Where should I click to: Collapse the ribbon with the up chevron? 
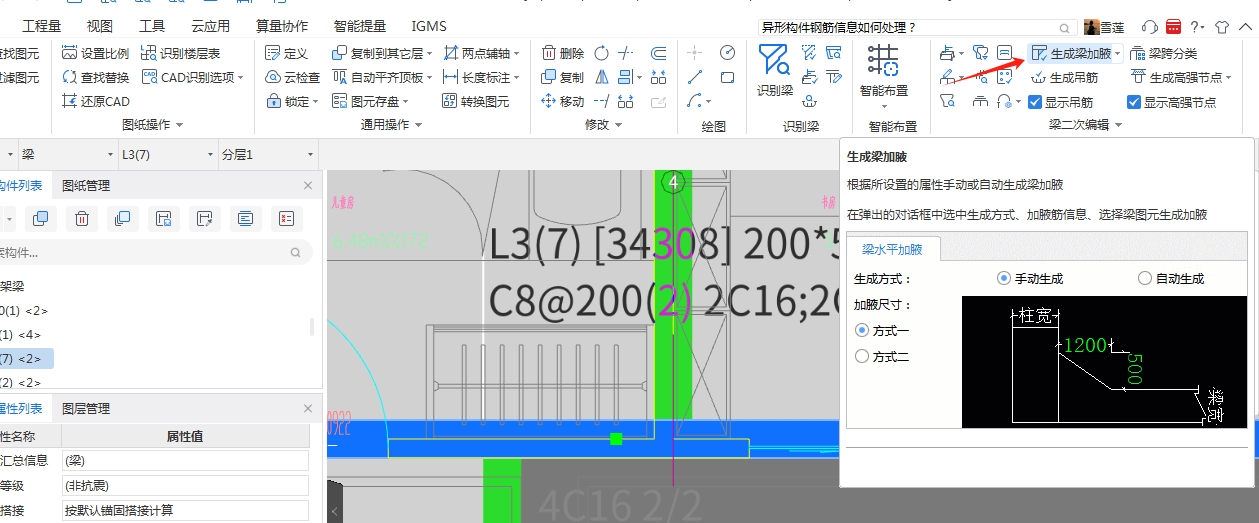[x=1246, y=26]
